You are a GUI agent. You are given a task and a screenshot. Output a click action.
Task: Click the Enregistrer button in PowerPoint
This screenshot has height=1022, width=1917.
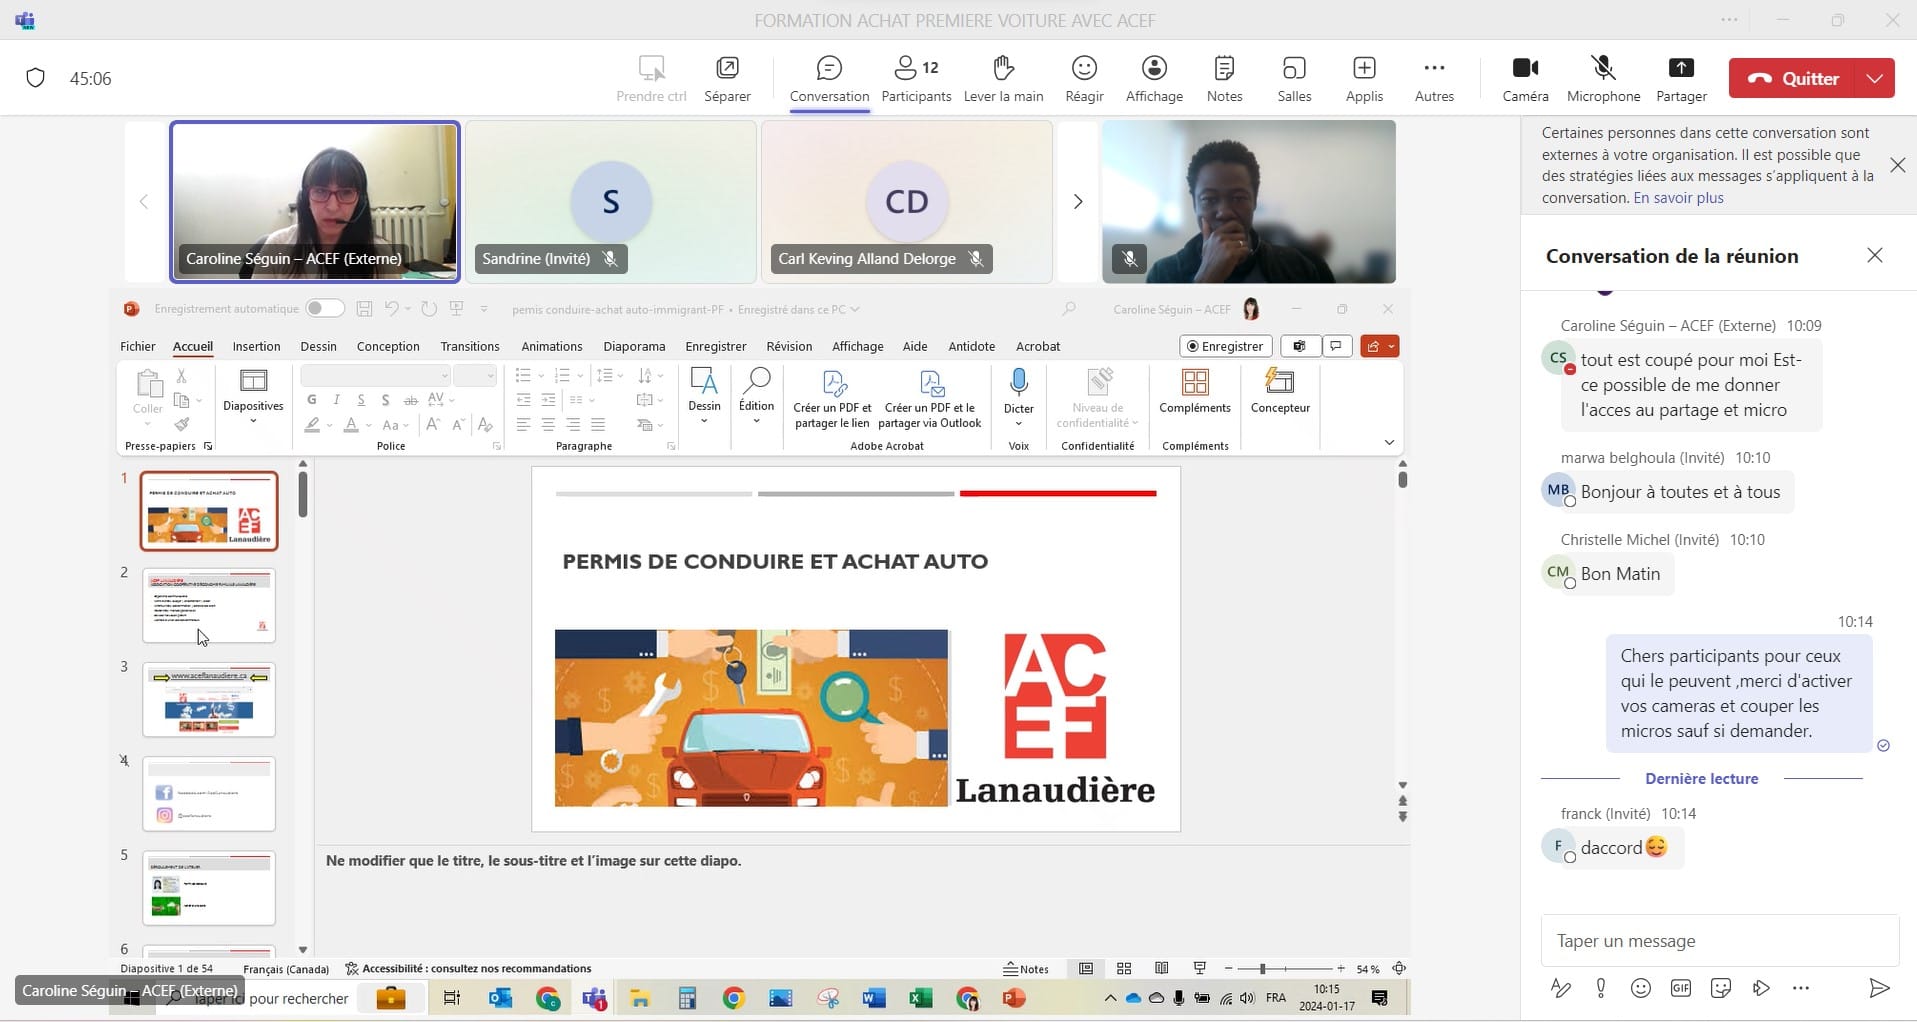click(x=1225, y=346)
